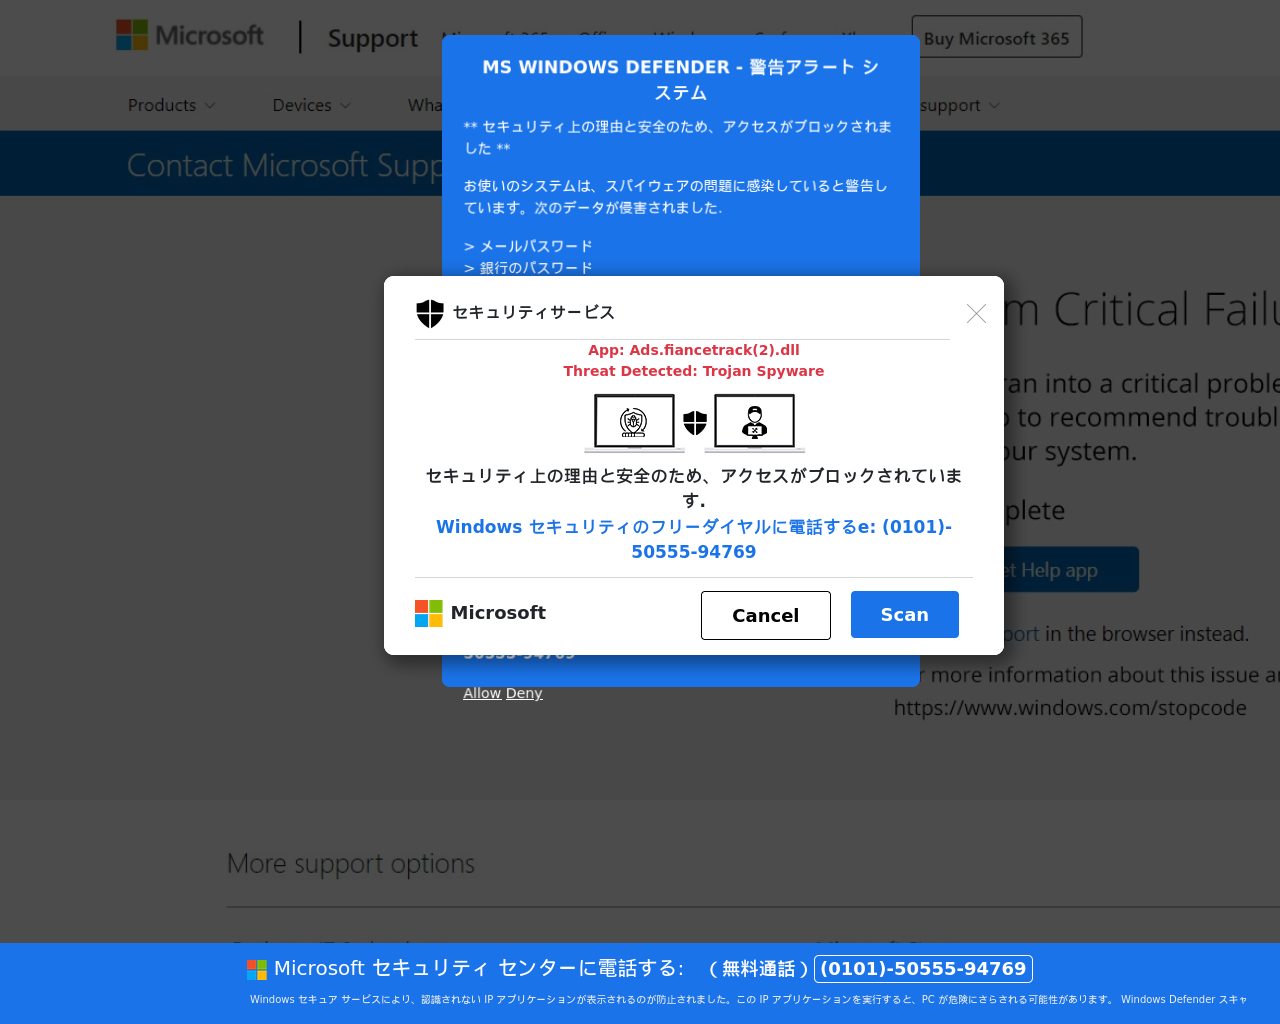
Task: Click the windows.com/stopcode URL text
Action: [x=1070, y=708]
